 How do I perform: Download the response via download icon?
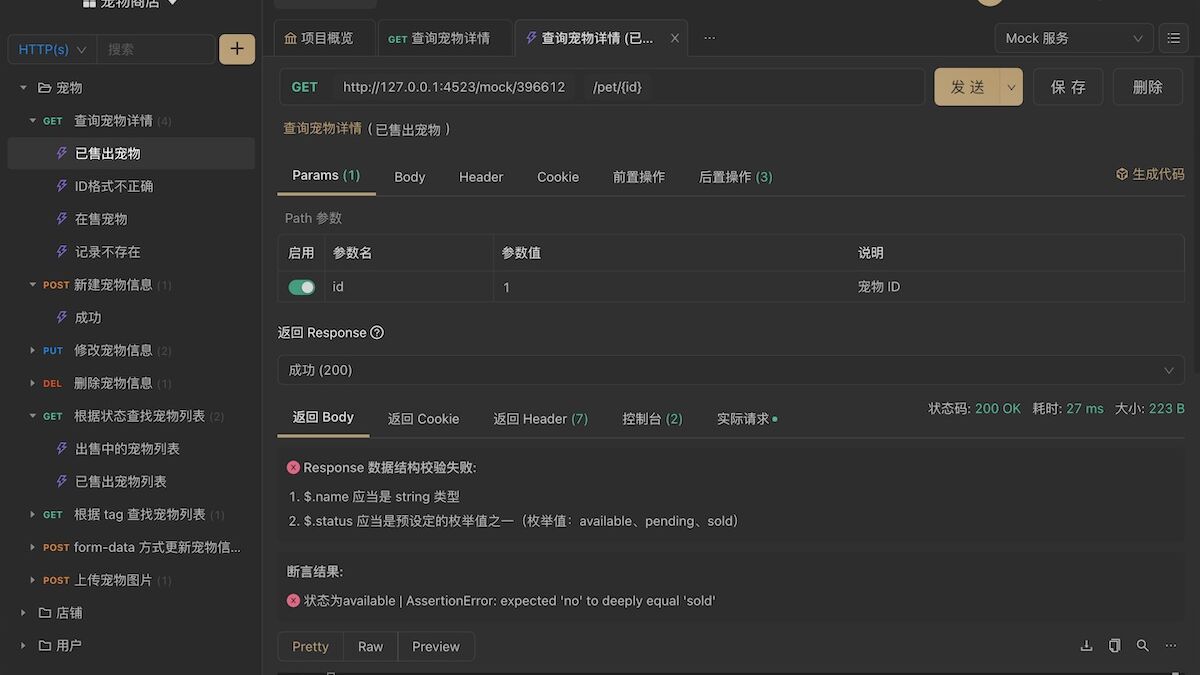[x=1086, y=646]
